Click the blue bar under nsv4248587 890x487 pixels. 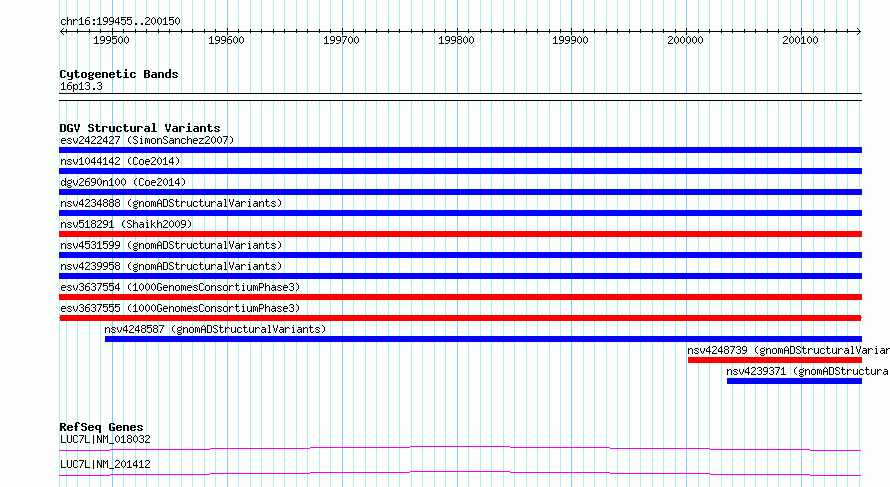point(483,339)
